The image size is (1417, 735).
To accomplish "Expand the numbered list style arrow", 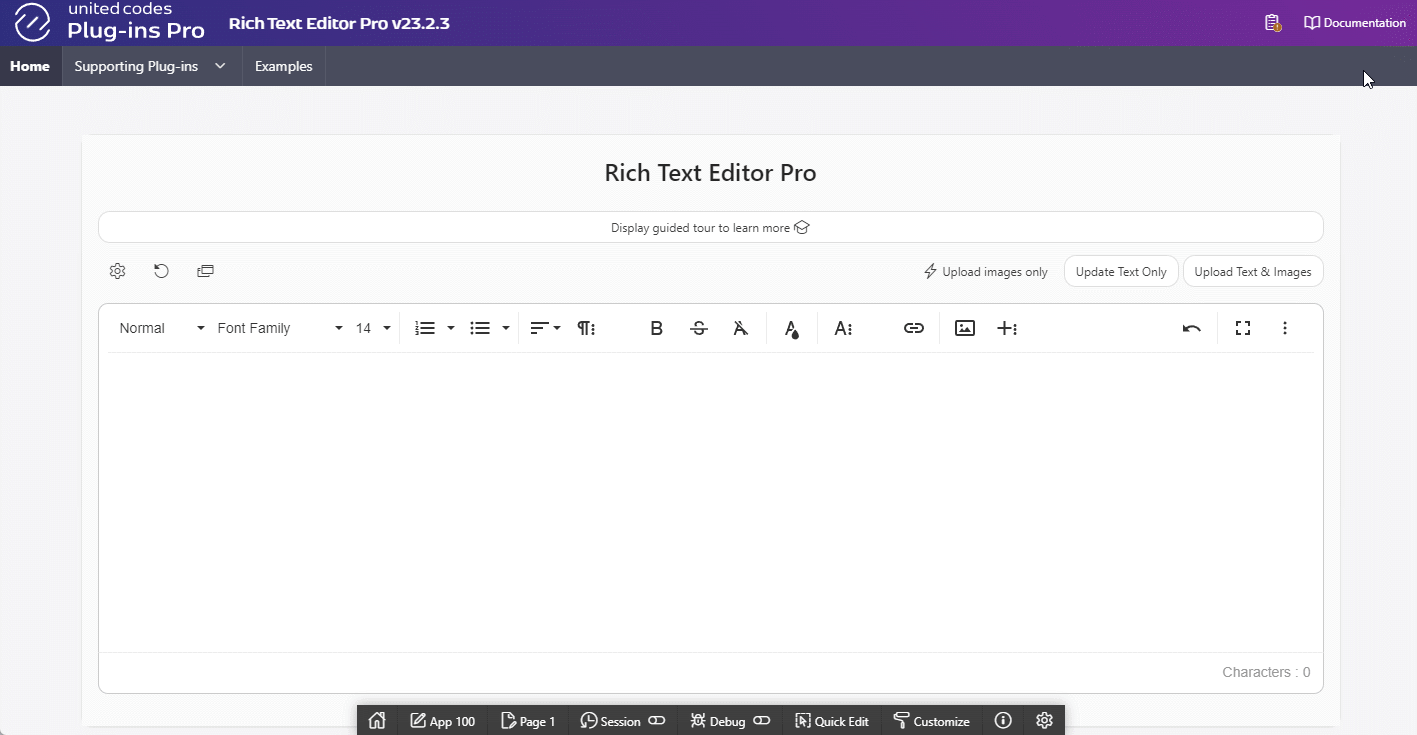I will pos(451,328).
